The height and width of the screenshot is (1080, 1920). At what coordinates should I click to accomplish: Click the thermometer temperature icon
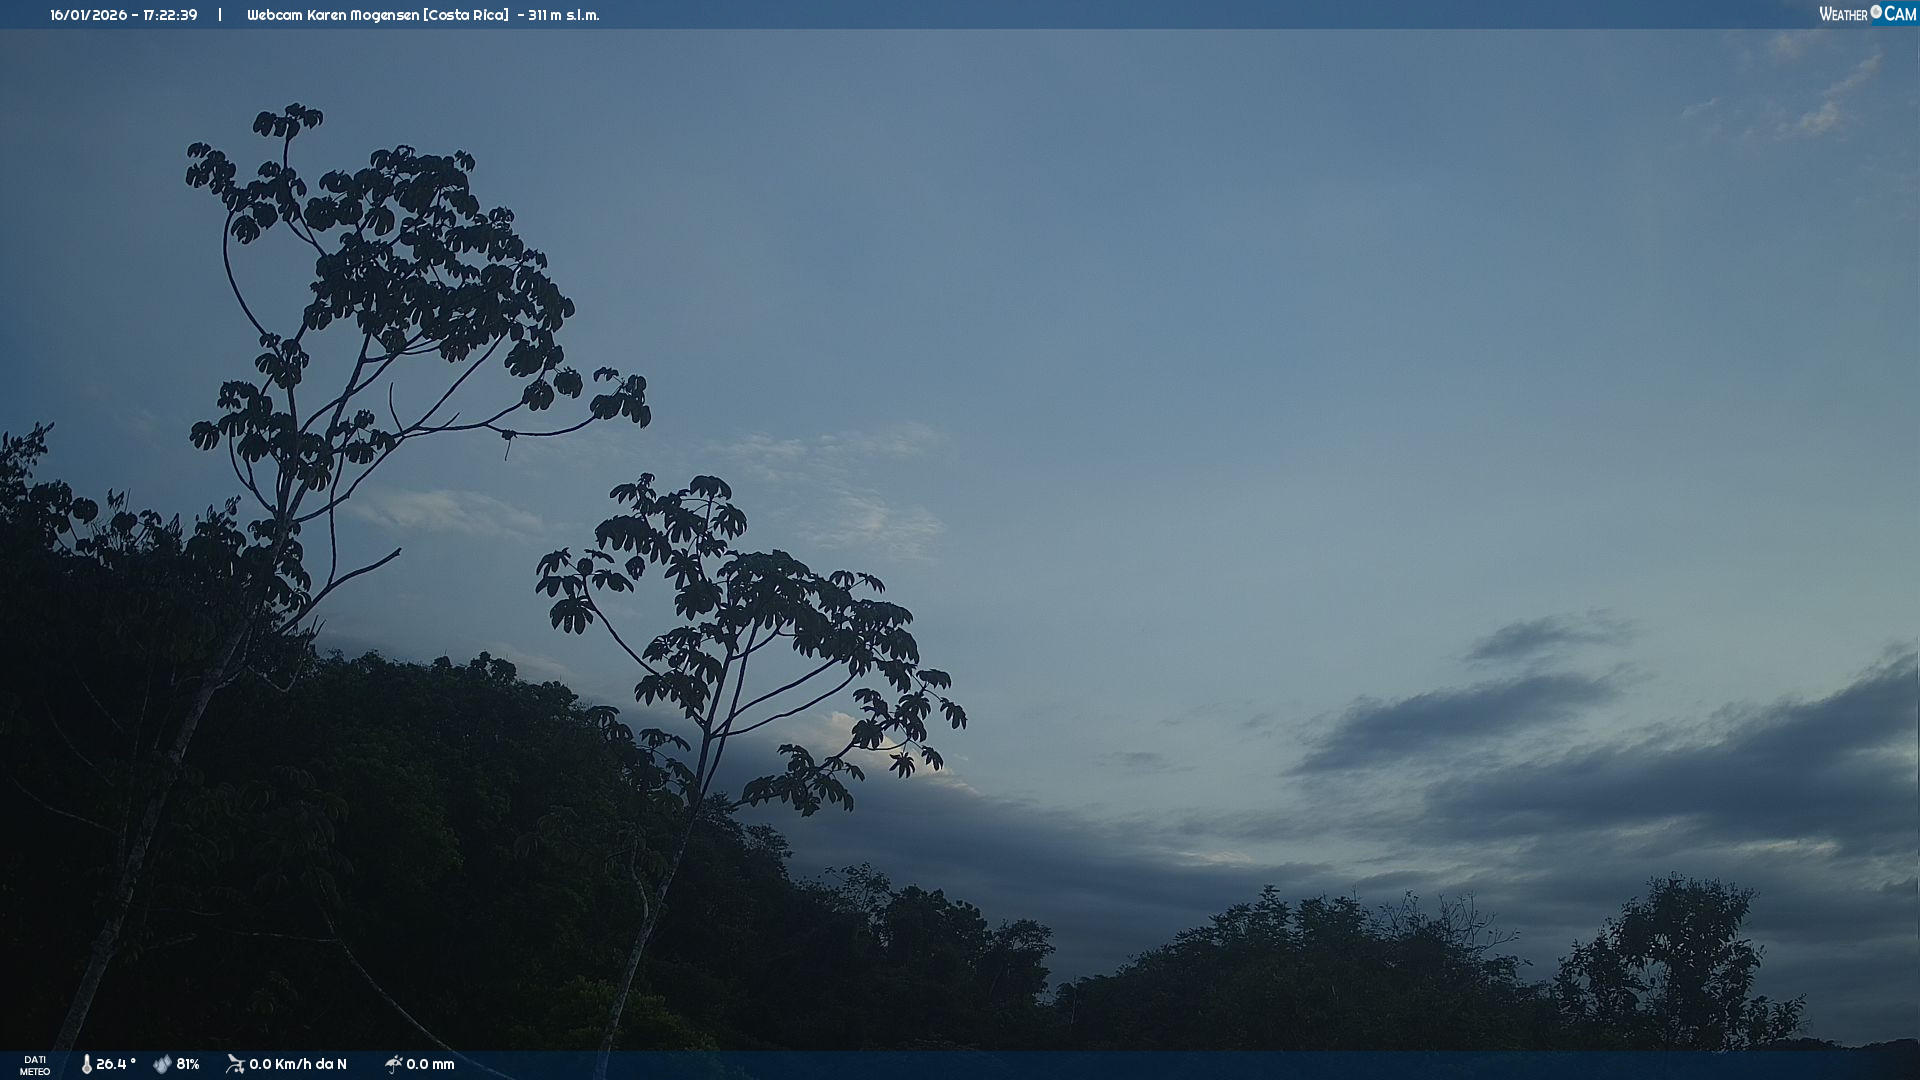pos(86,1064)
